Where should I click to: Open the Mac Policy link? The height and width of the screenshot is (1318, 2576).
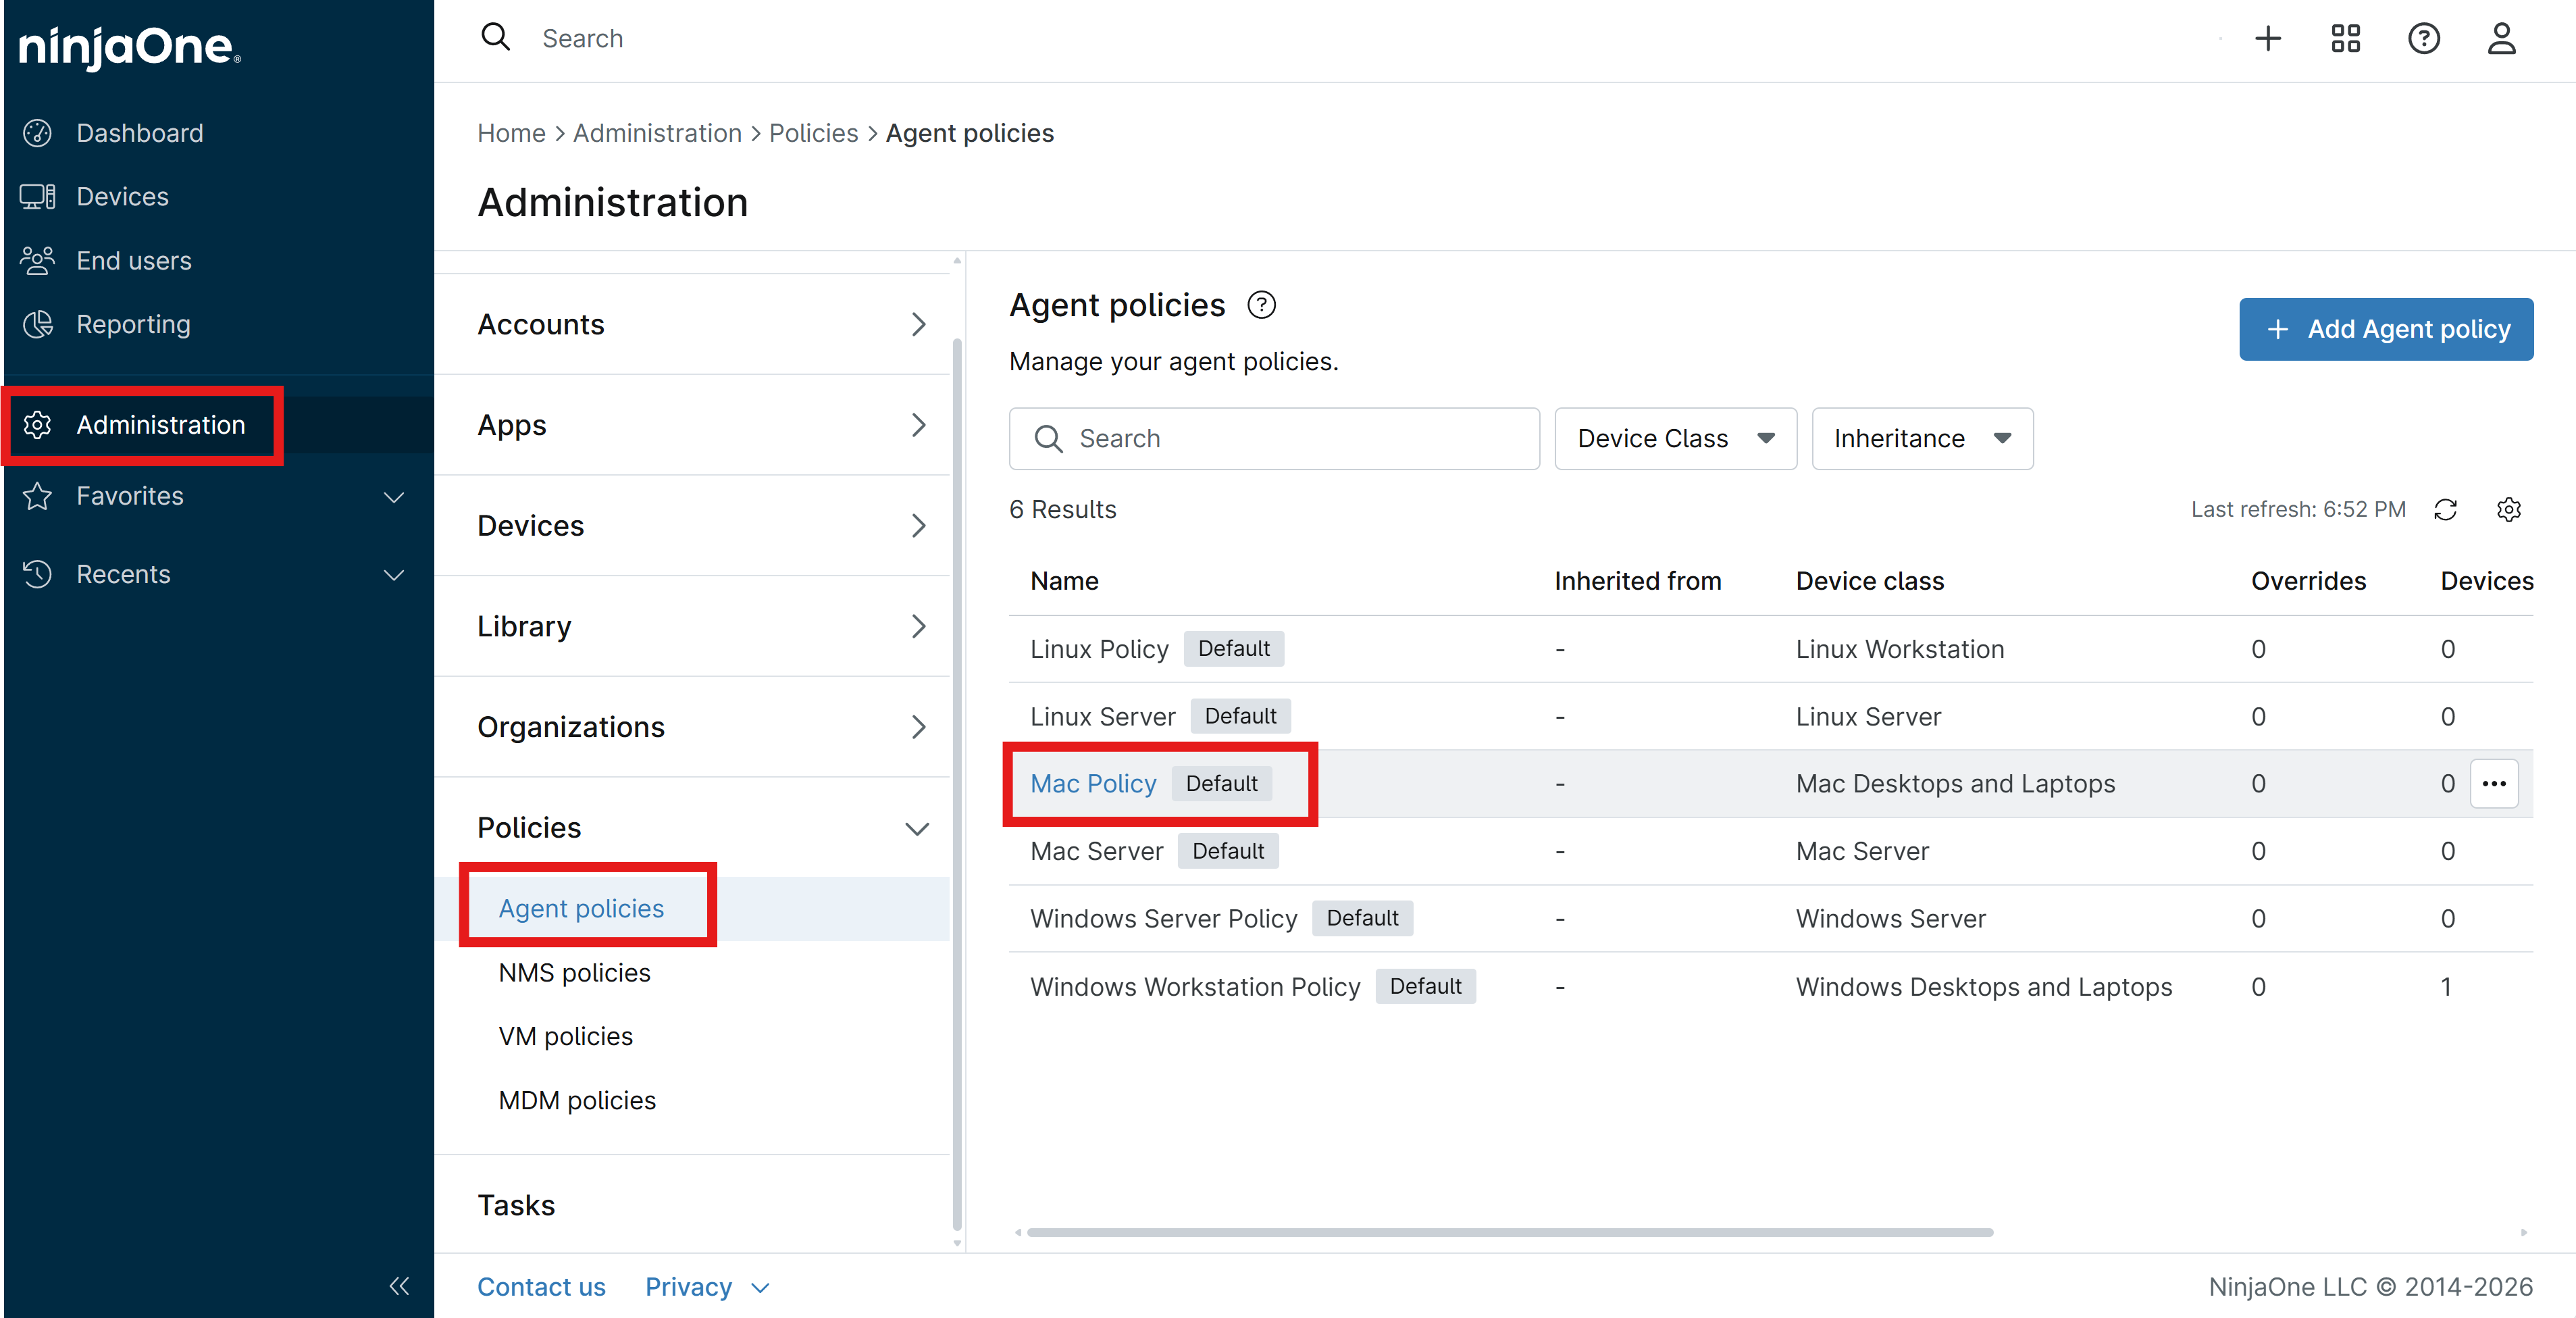(1092, 784)
